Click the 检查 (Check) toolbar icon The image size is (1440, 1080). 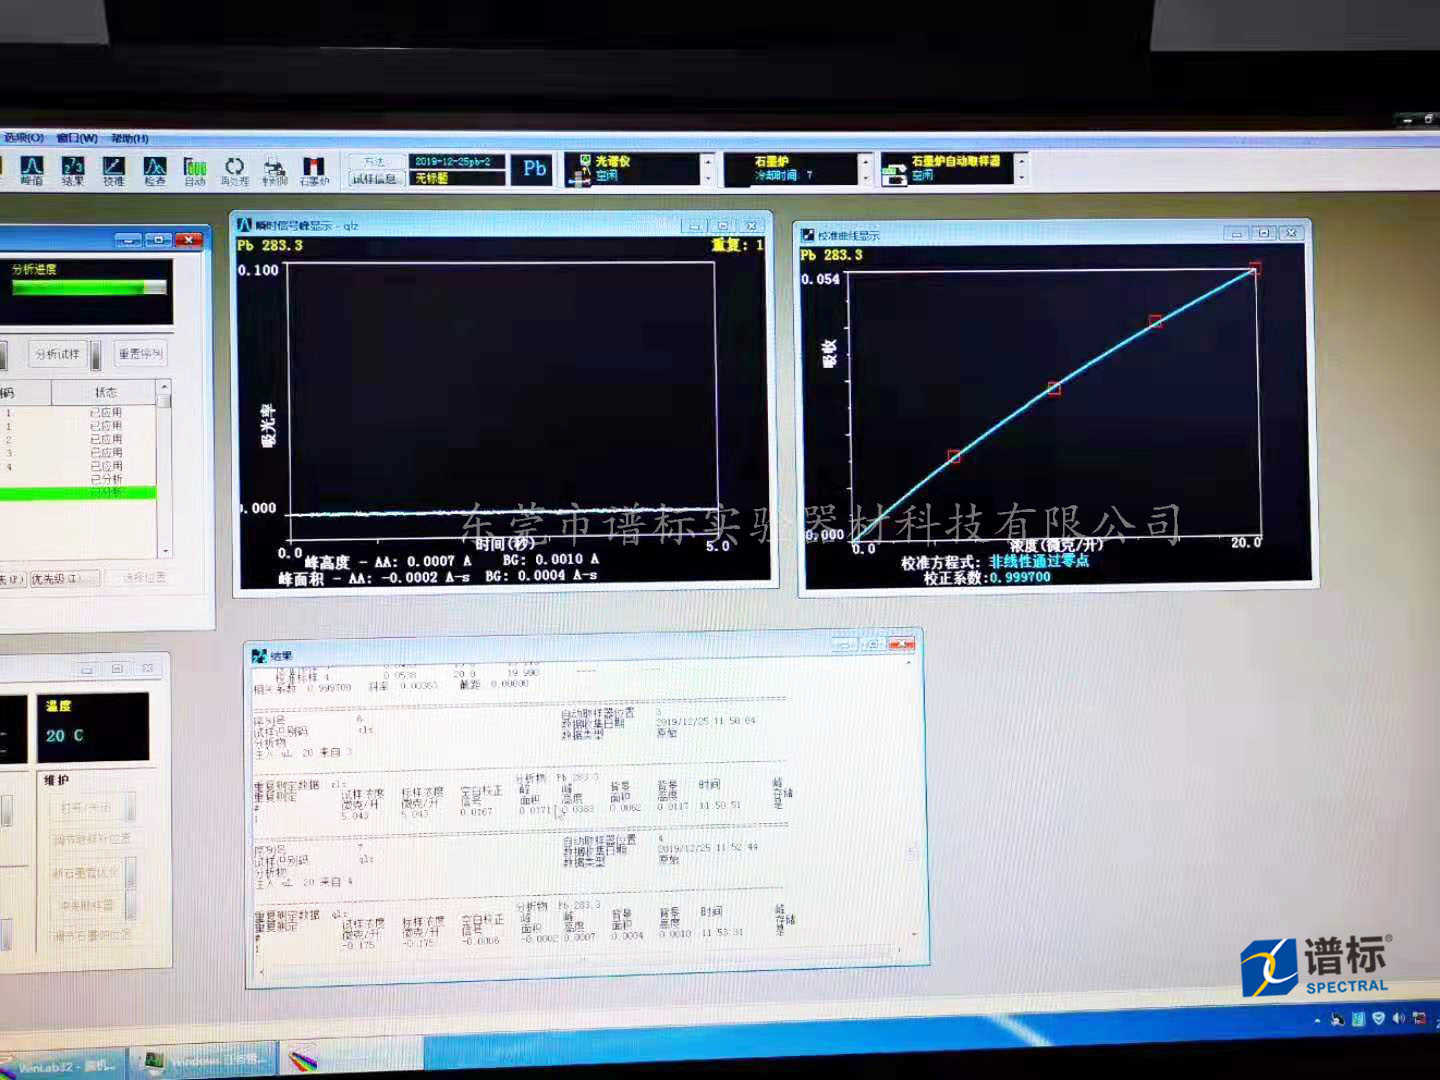(154, 170)
